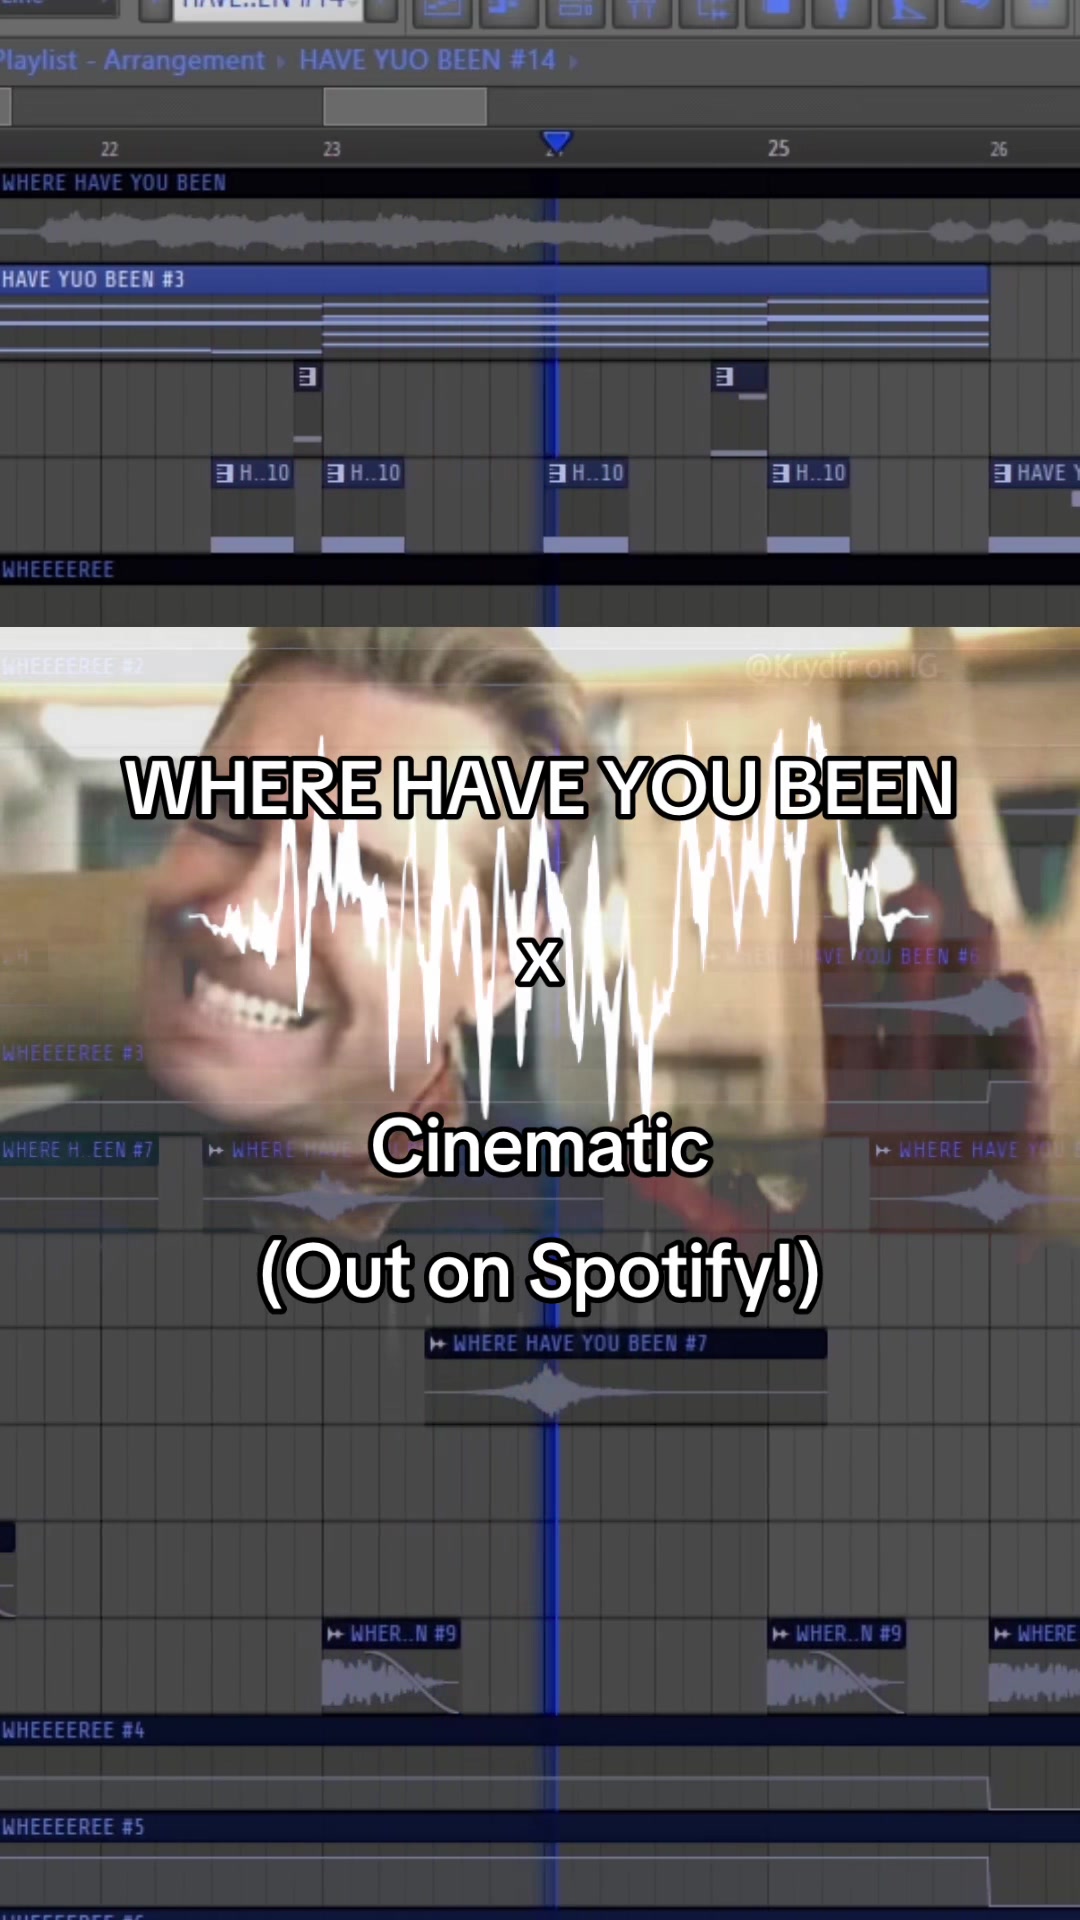Select the WHEEEEREE #4 clip title

point(73,1730)
